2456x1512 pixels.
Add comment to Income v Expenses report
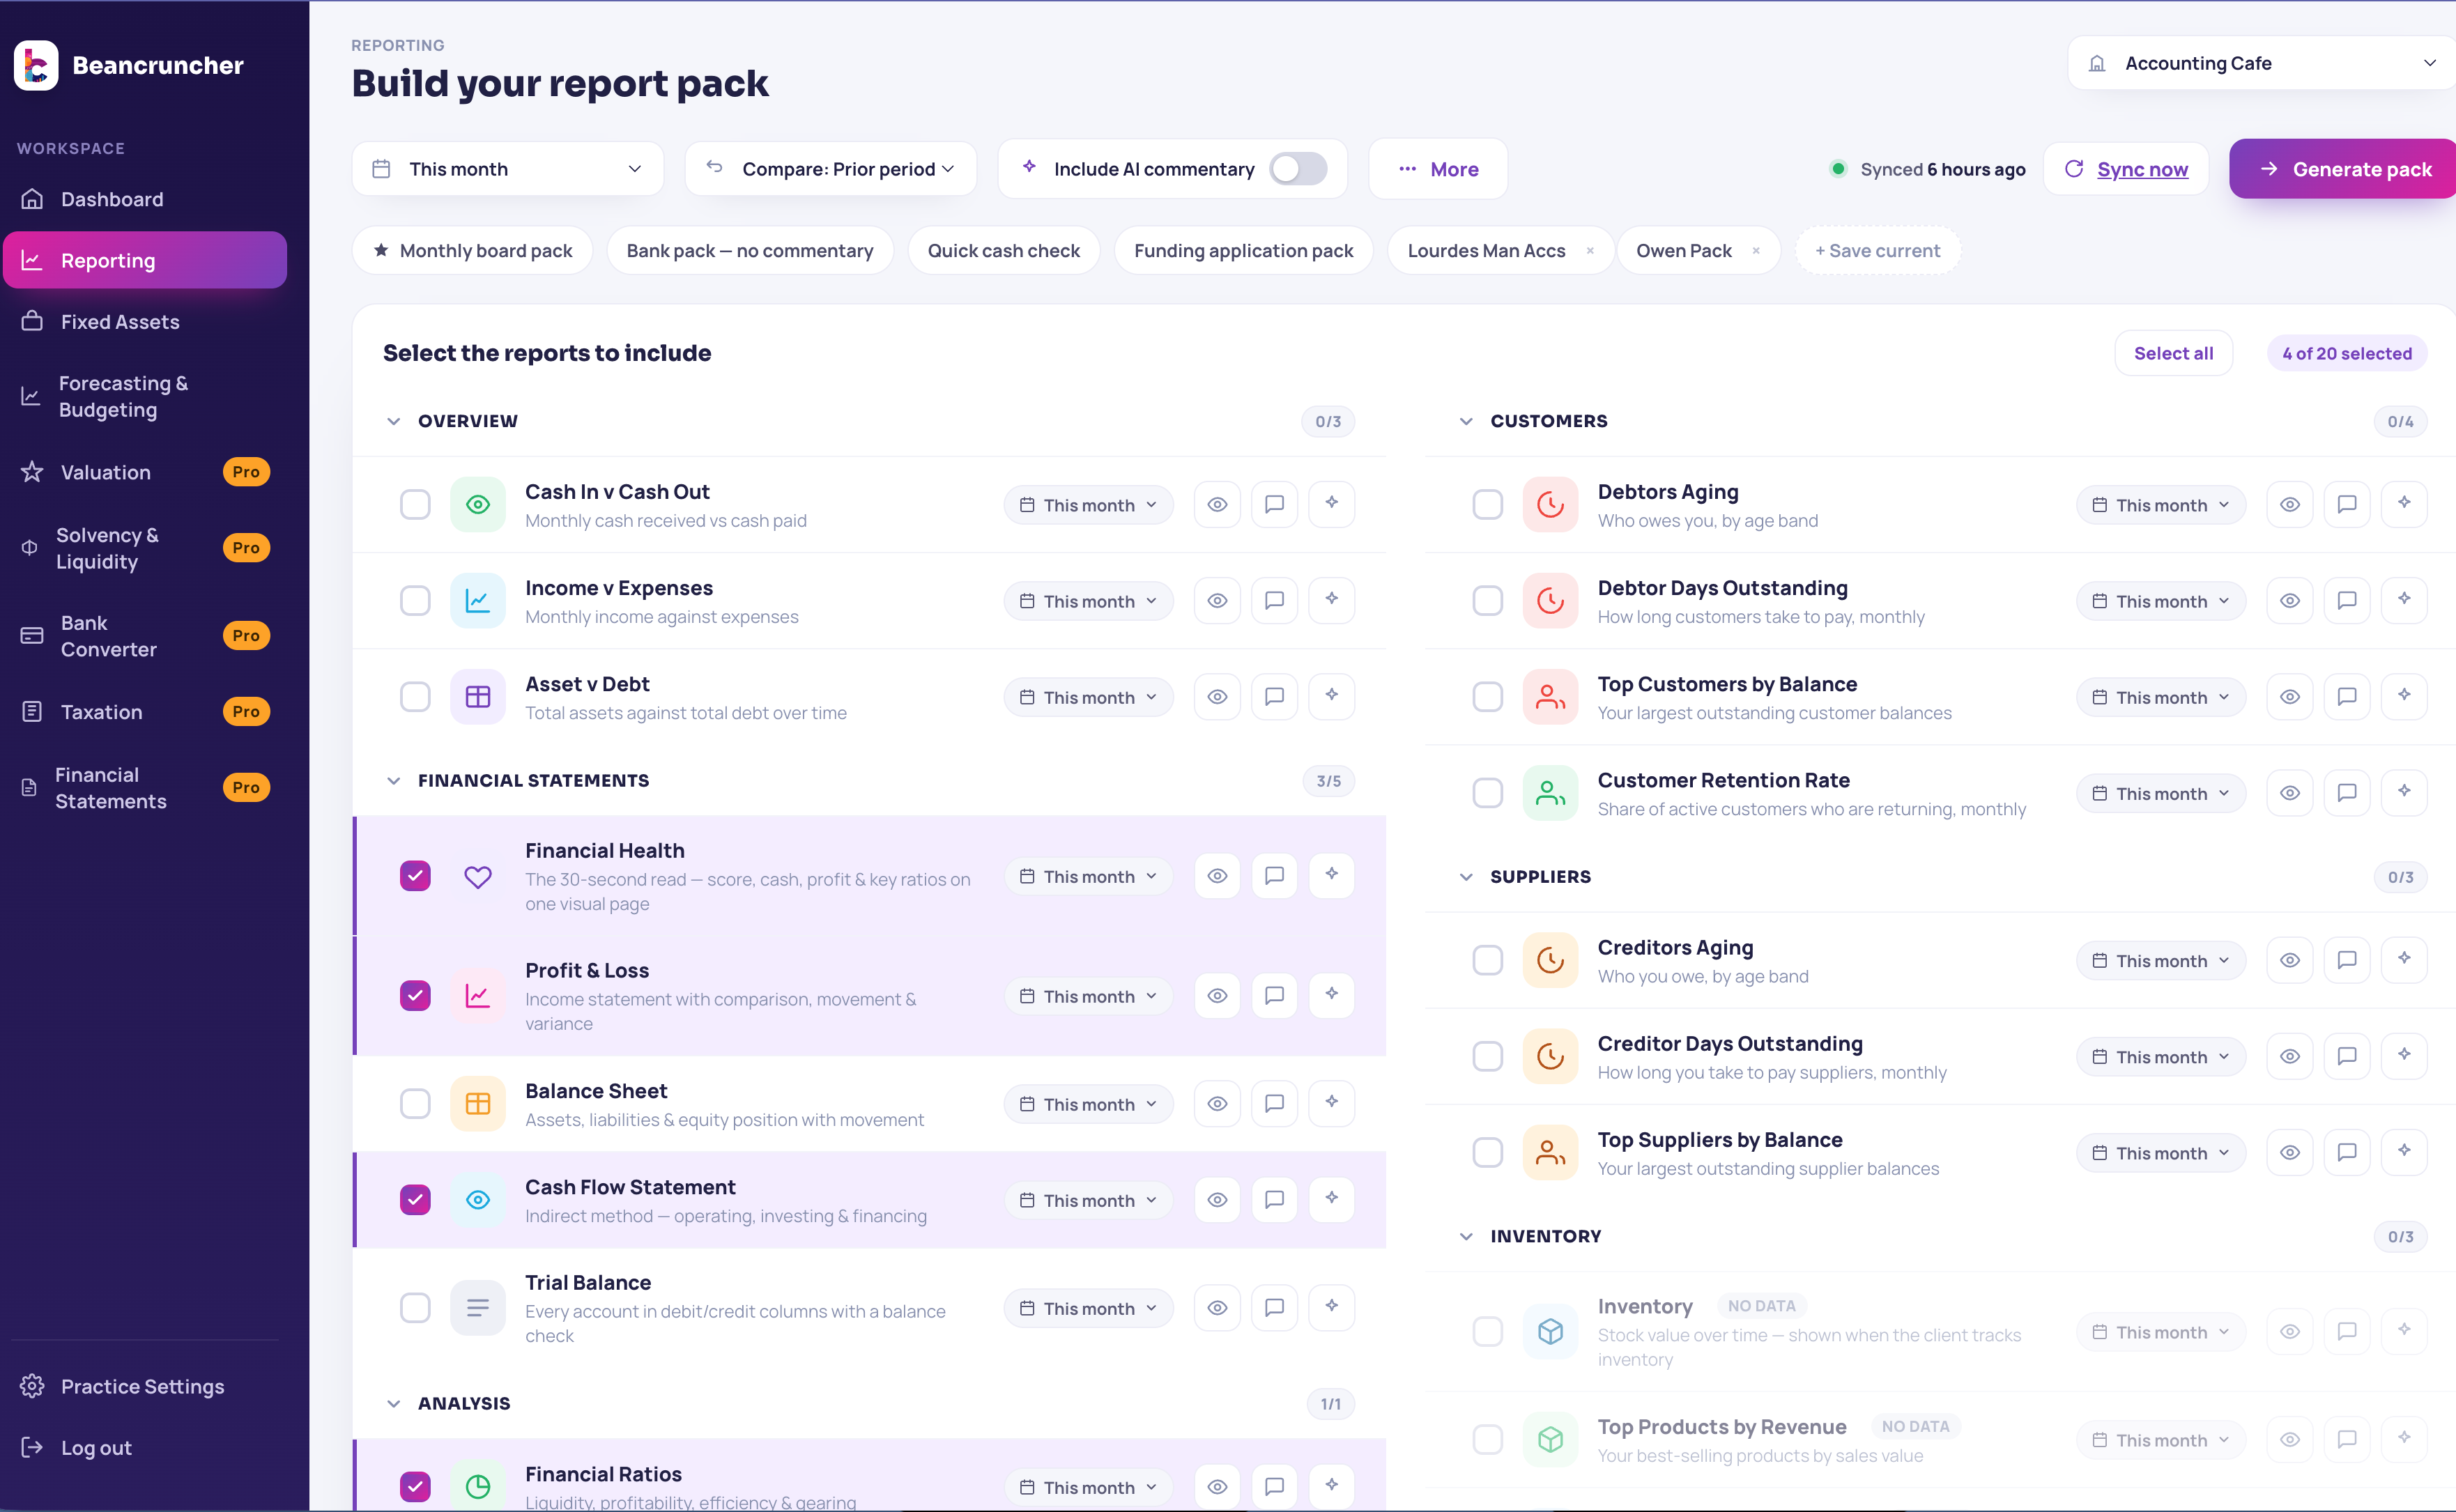tap(1274, 601)
